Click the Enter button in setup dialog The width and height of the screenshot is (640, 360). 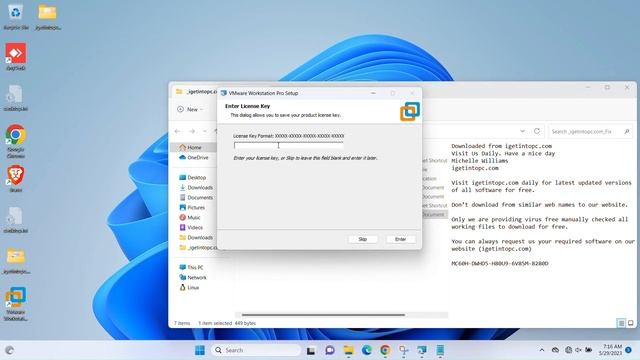click(400, 239)
